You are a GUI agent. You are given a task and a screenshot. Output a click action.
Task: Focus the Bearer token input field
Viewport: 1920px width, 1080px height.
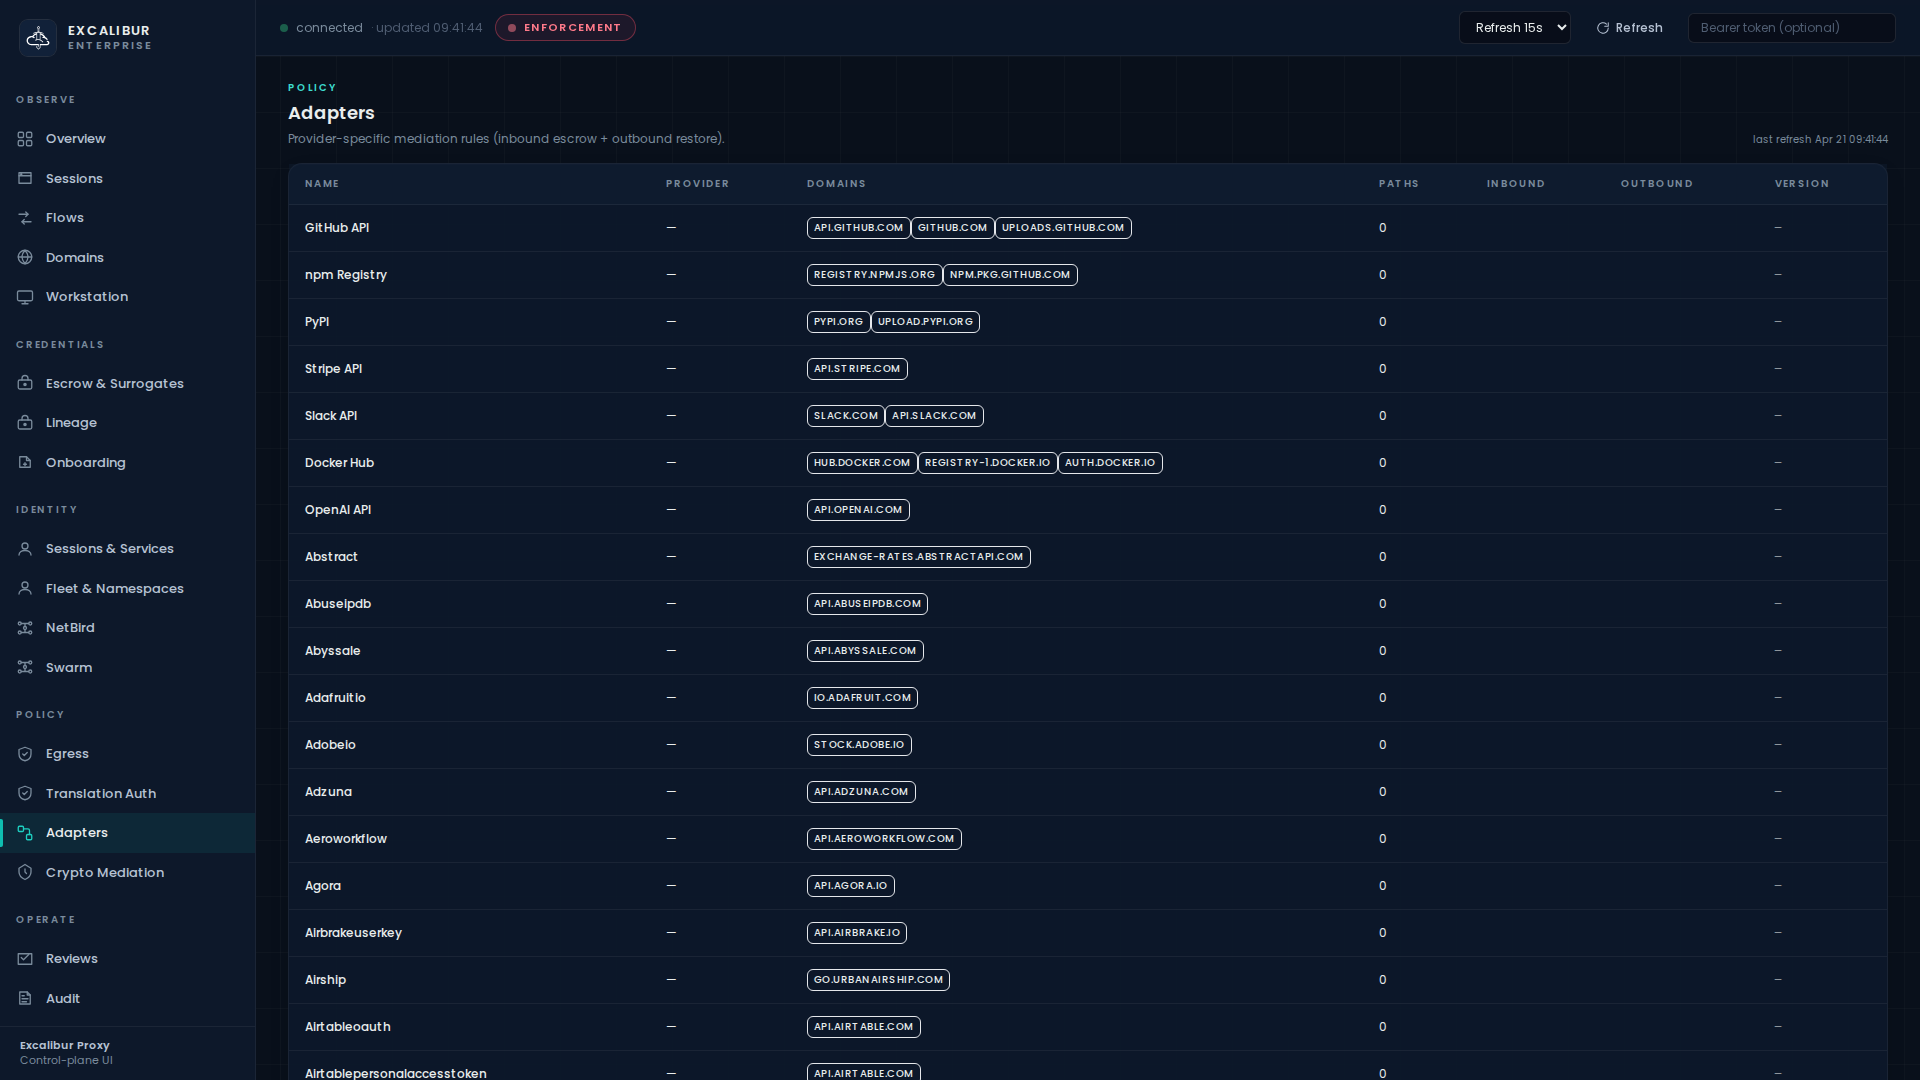tap(1790, 28)
